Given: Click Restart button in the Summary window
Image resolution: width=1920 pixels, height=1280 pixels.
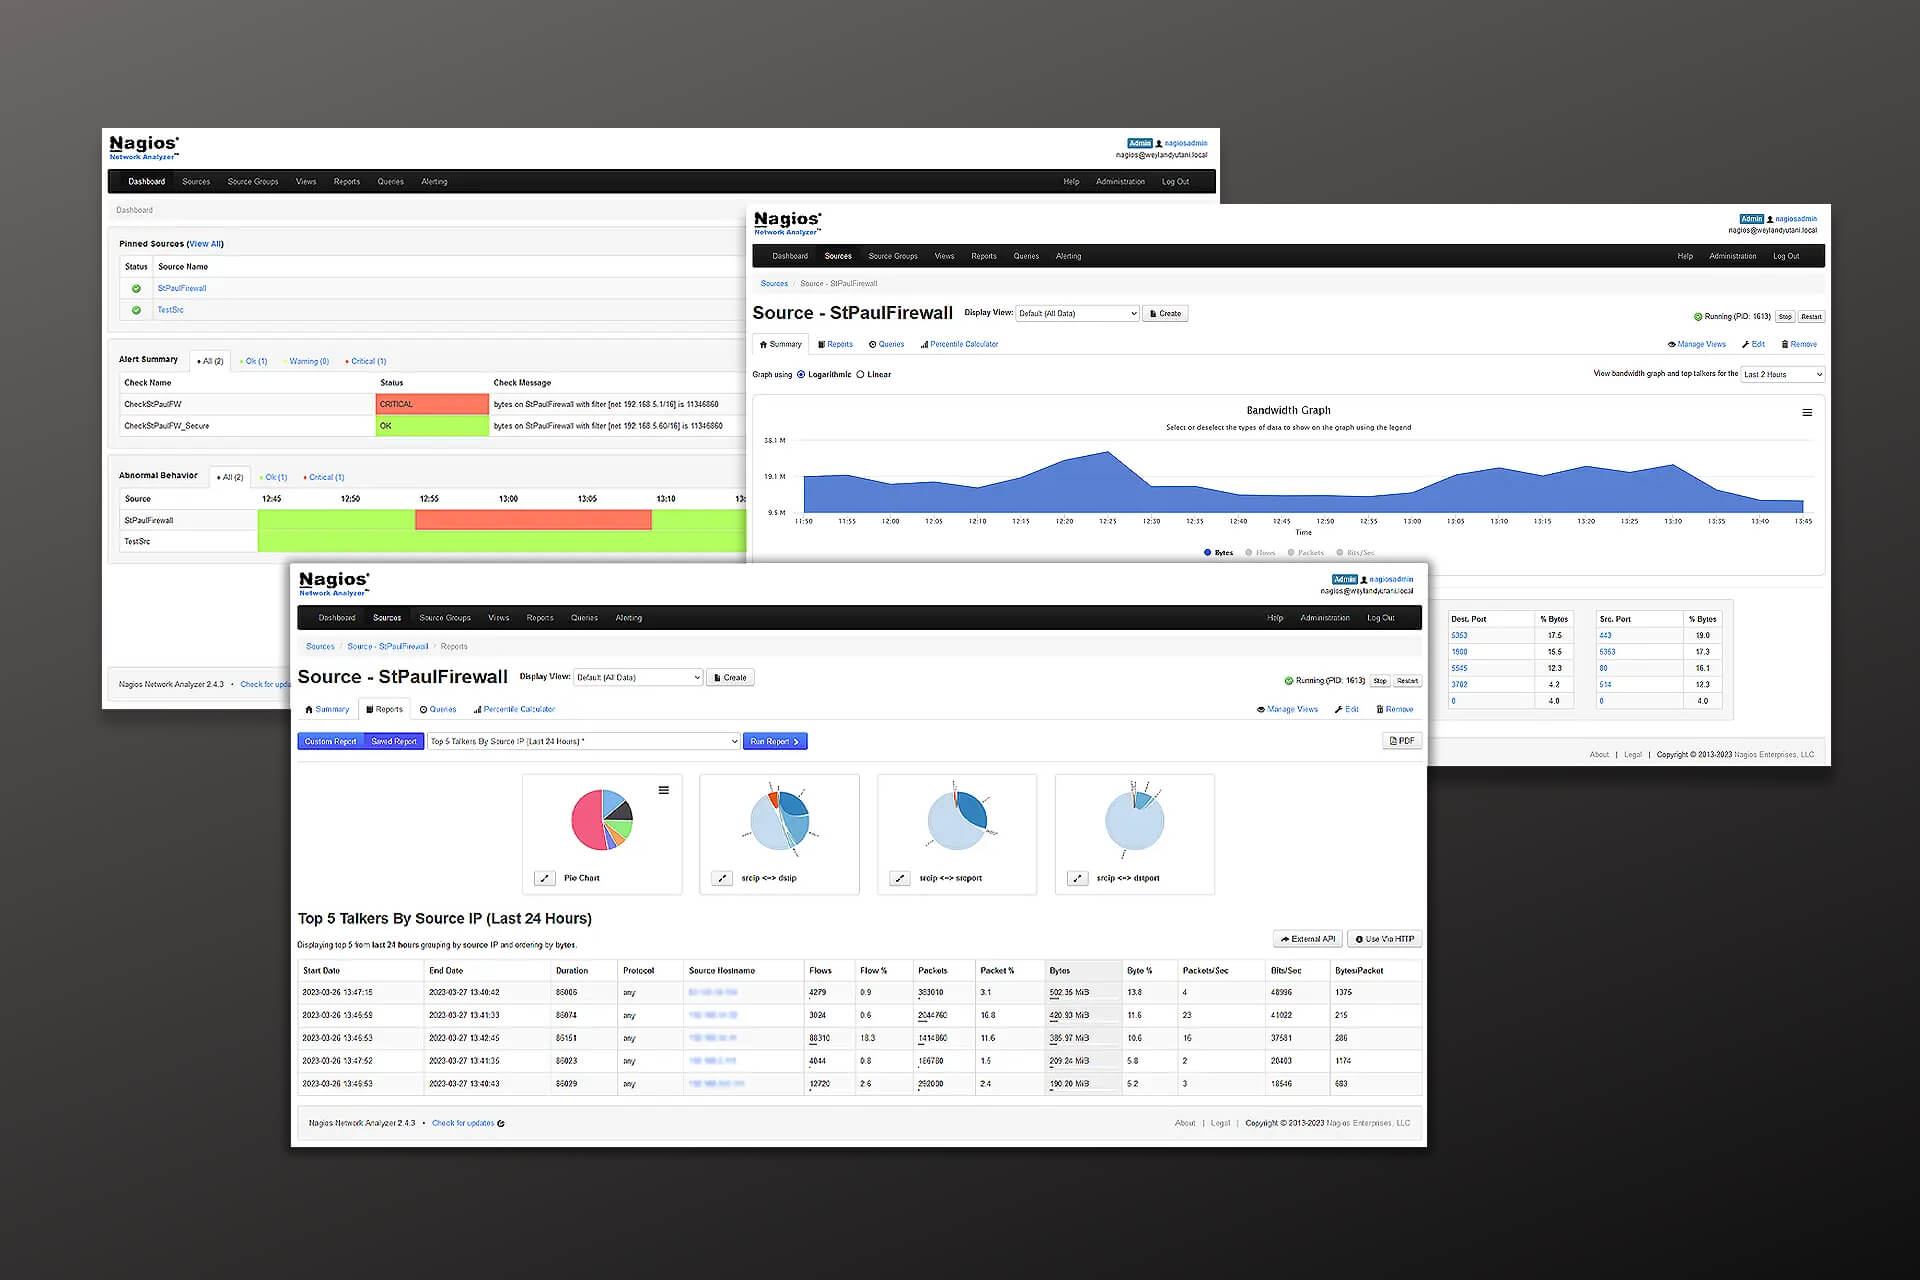Looking at the screenshot, I should coord(1811,317).
